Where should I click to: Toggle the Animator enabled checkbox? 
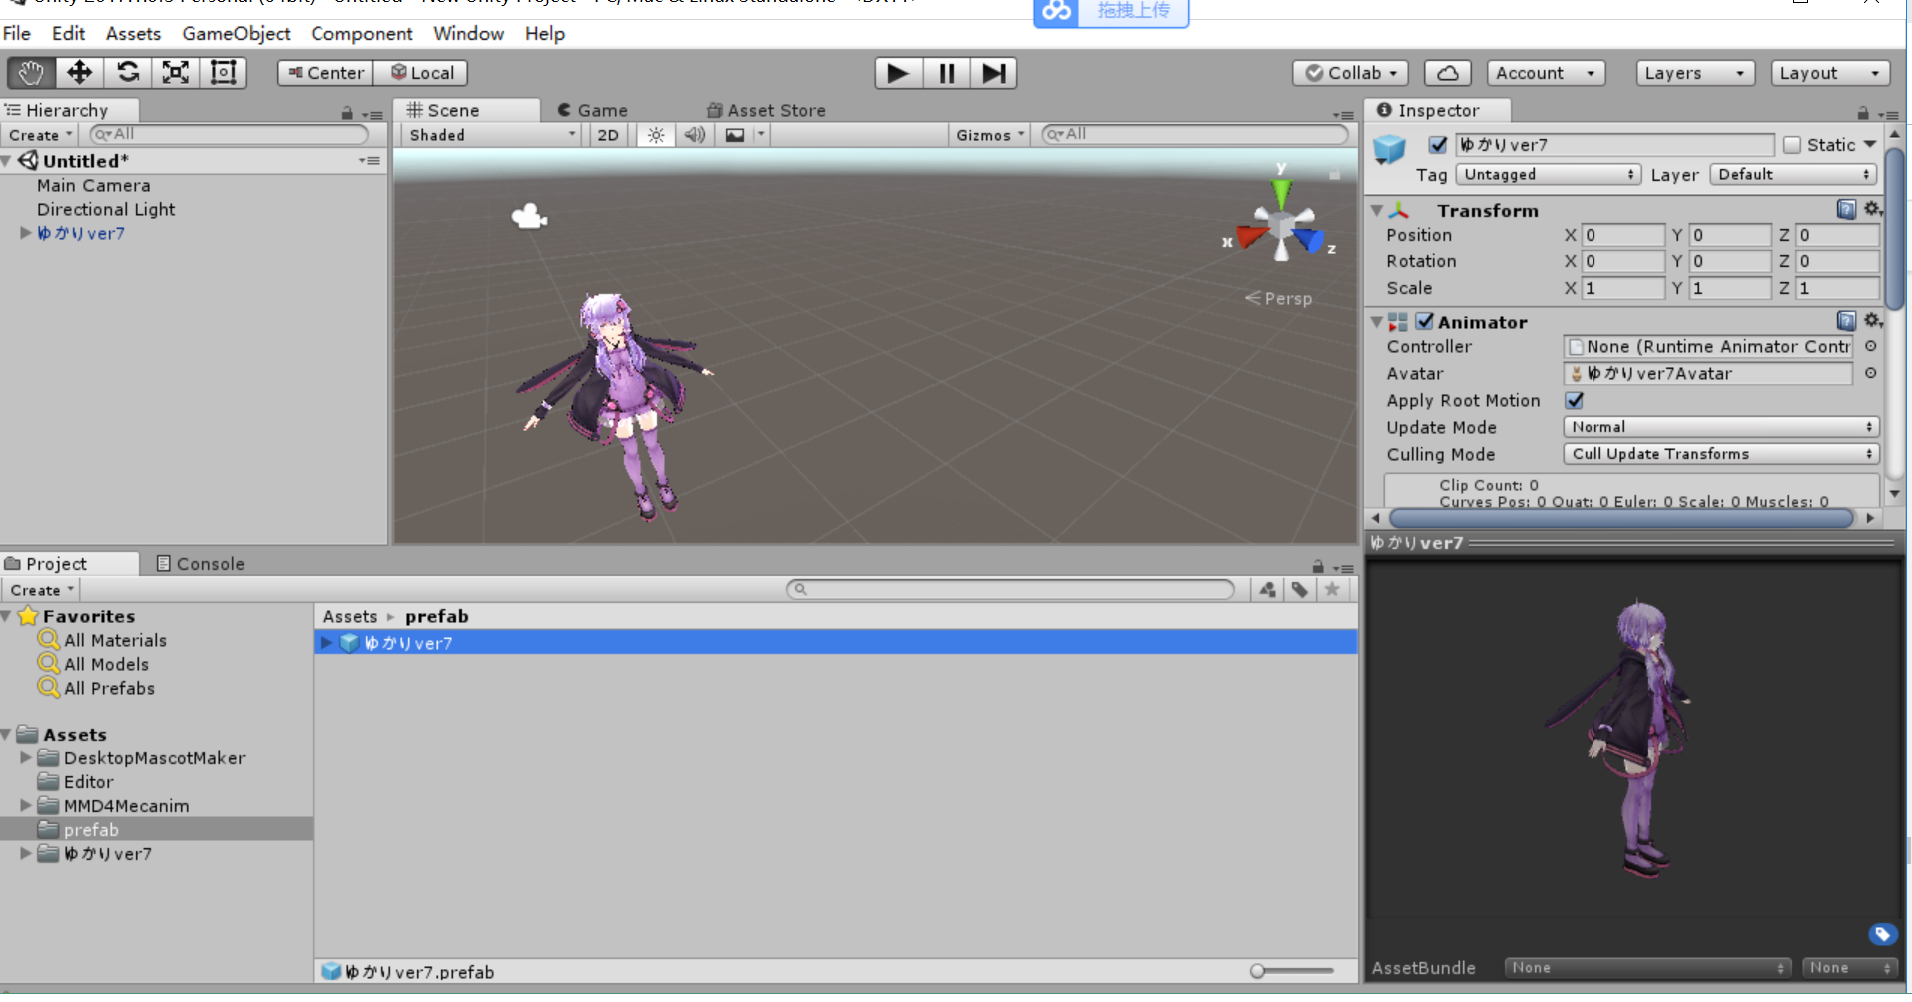coord(1425,321)
